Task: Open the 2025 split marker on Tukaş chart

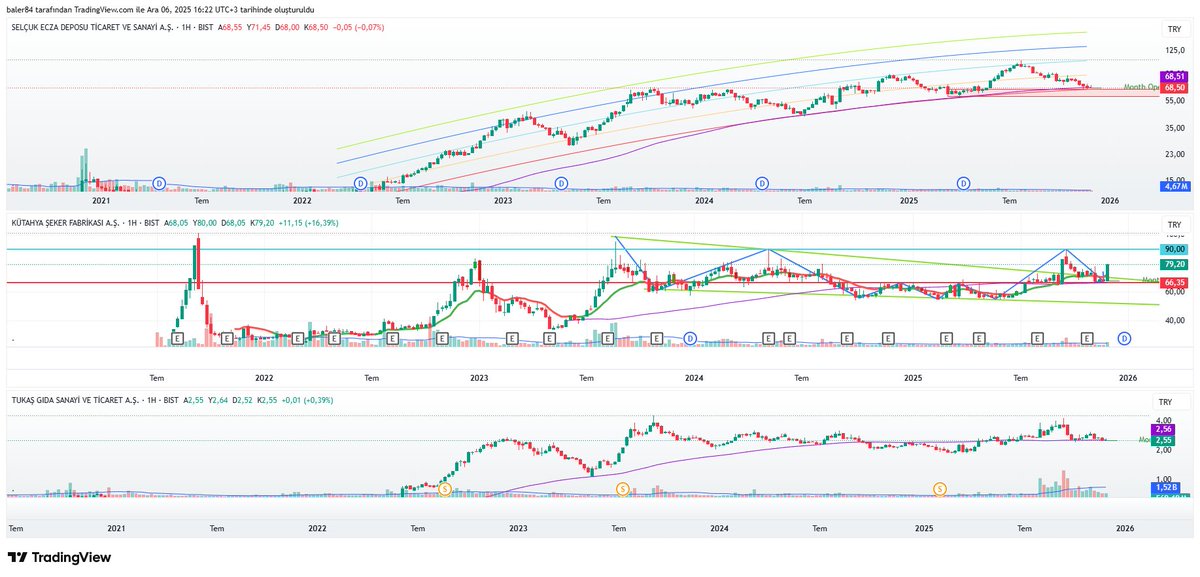Action: click(x=940, y=488)
